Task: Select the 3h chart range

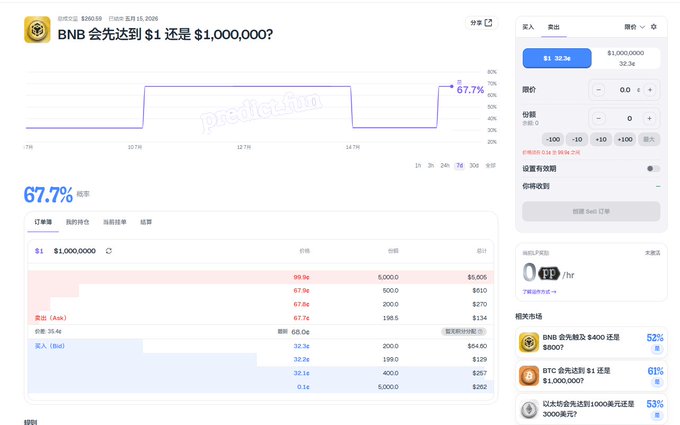Action: click(x=431, y=166)
